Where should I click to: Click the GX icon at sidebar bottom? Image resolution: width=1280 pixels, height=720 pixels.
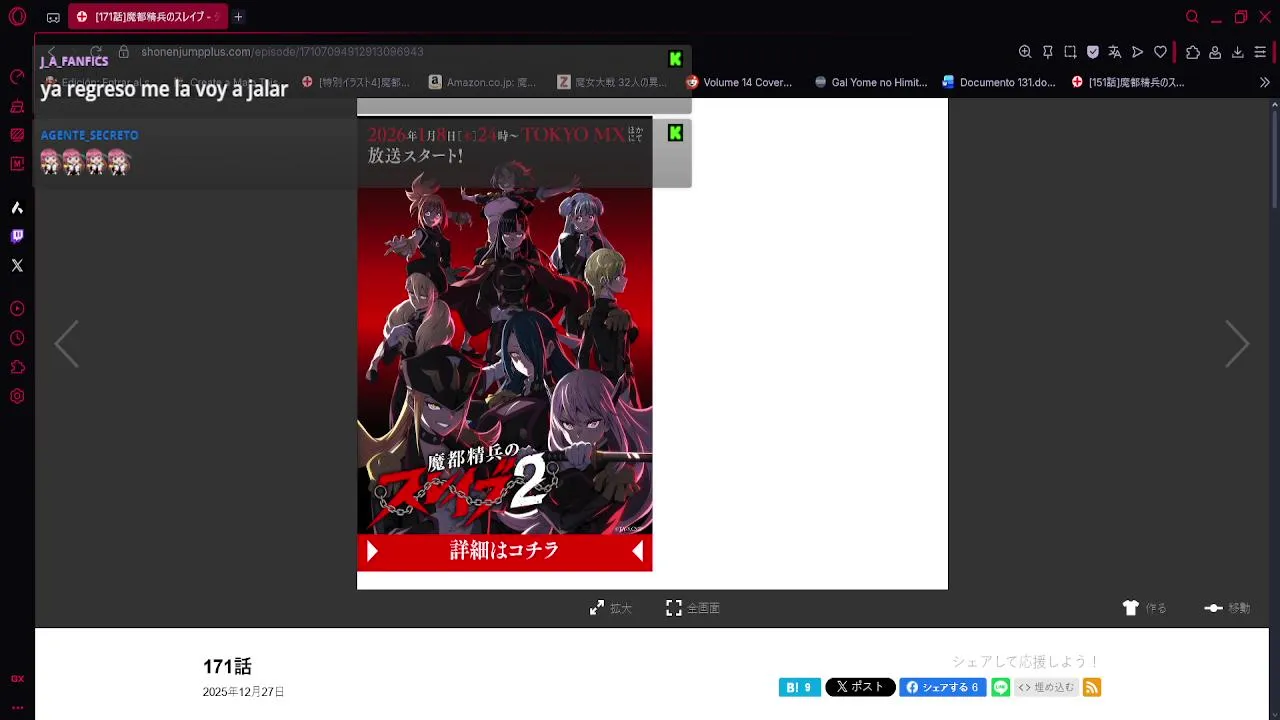coord(17,679)
